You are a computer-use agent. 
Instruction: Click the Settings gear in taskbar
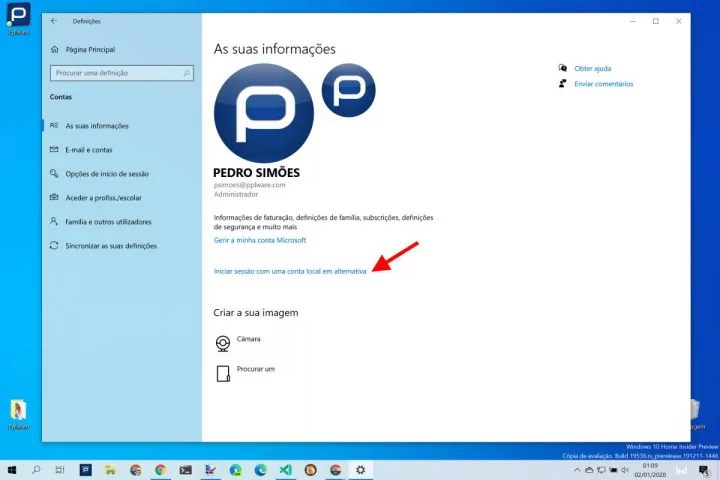(360, 469)
